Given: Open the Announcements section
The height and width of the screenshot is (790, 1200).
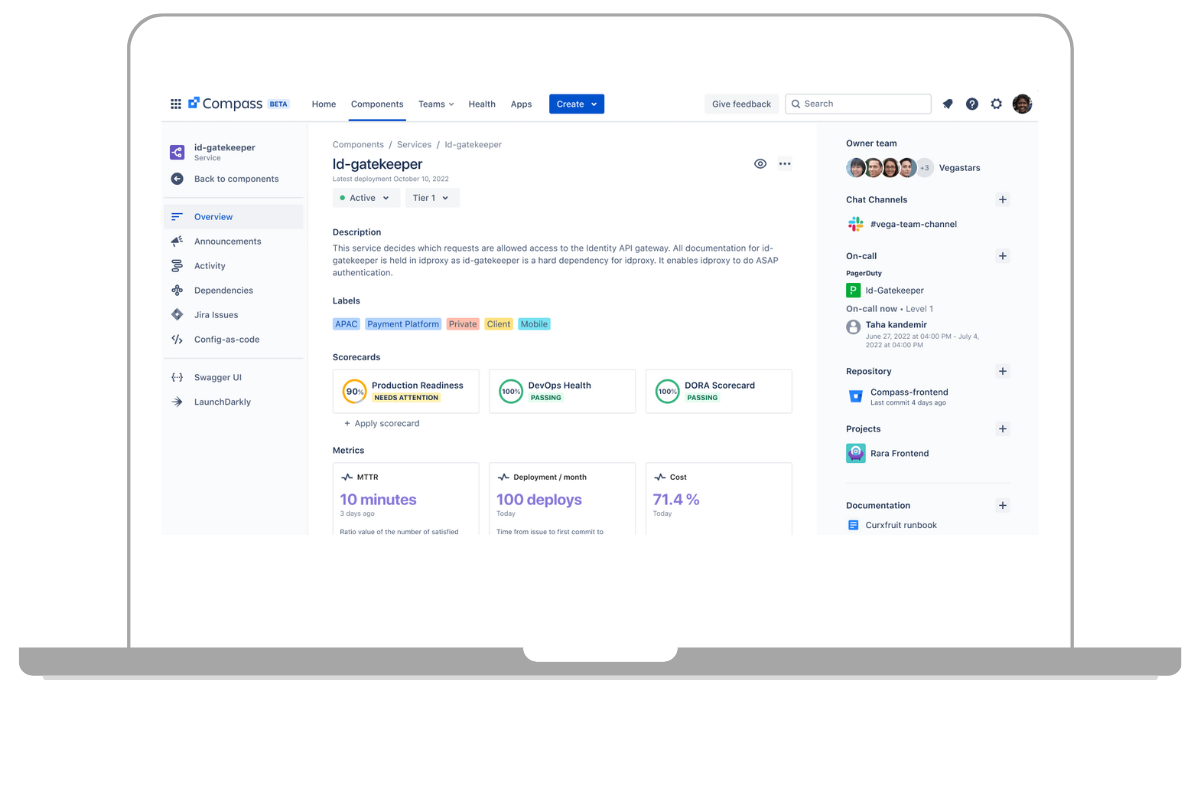Looking at the screenshot, I should pos(225,241).
